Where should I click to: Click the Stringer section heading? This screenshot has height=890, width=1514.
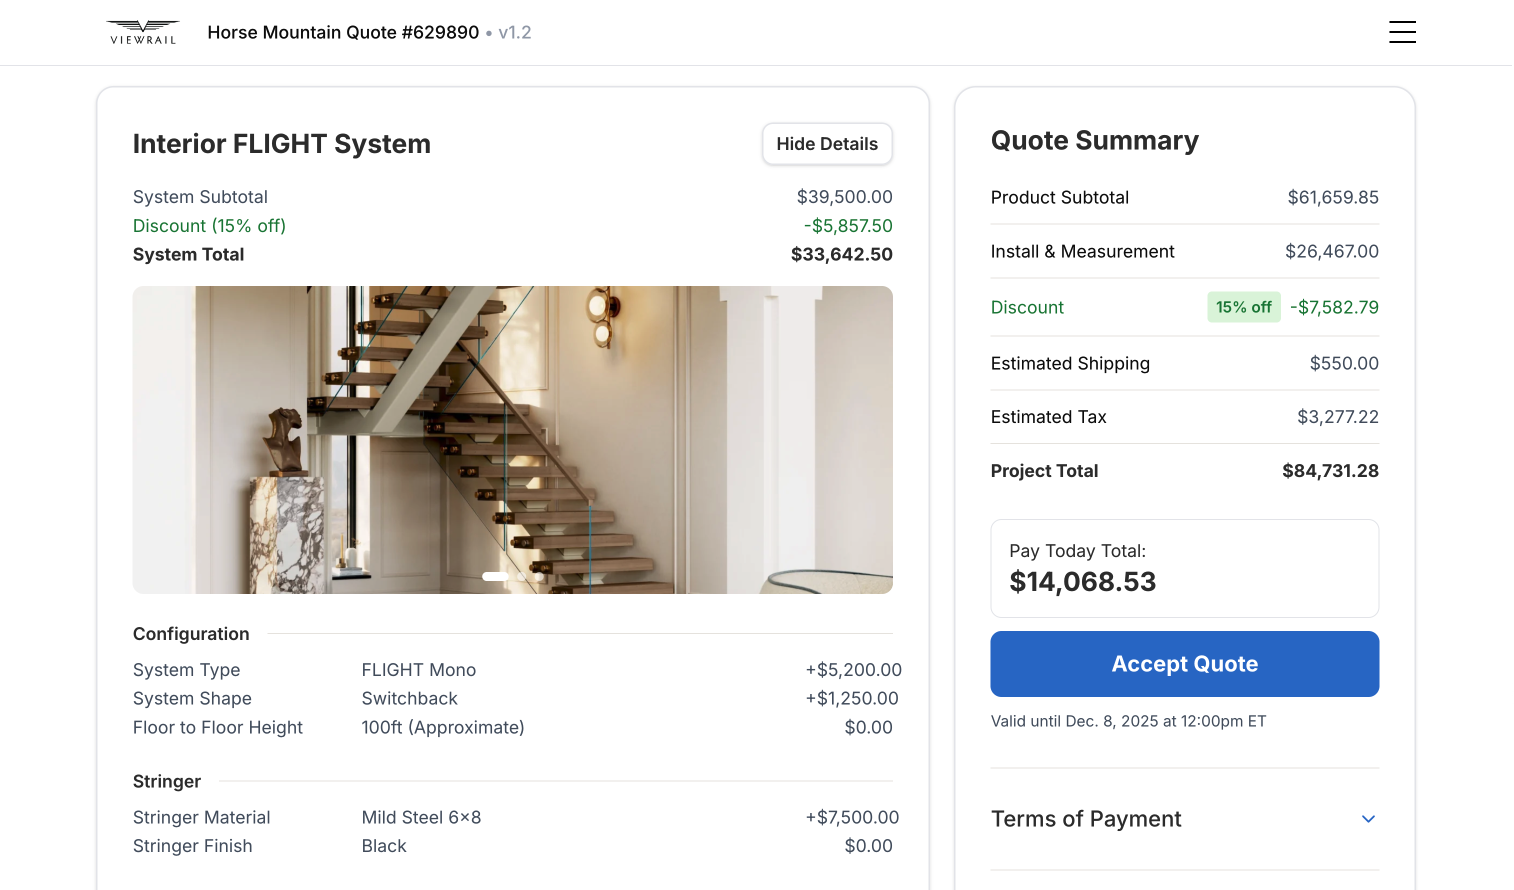click(x=166, y=781)
